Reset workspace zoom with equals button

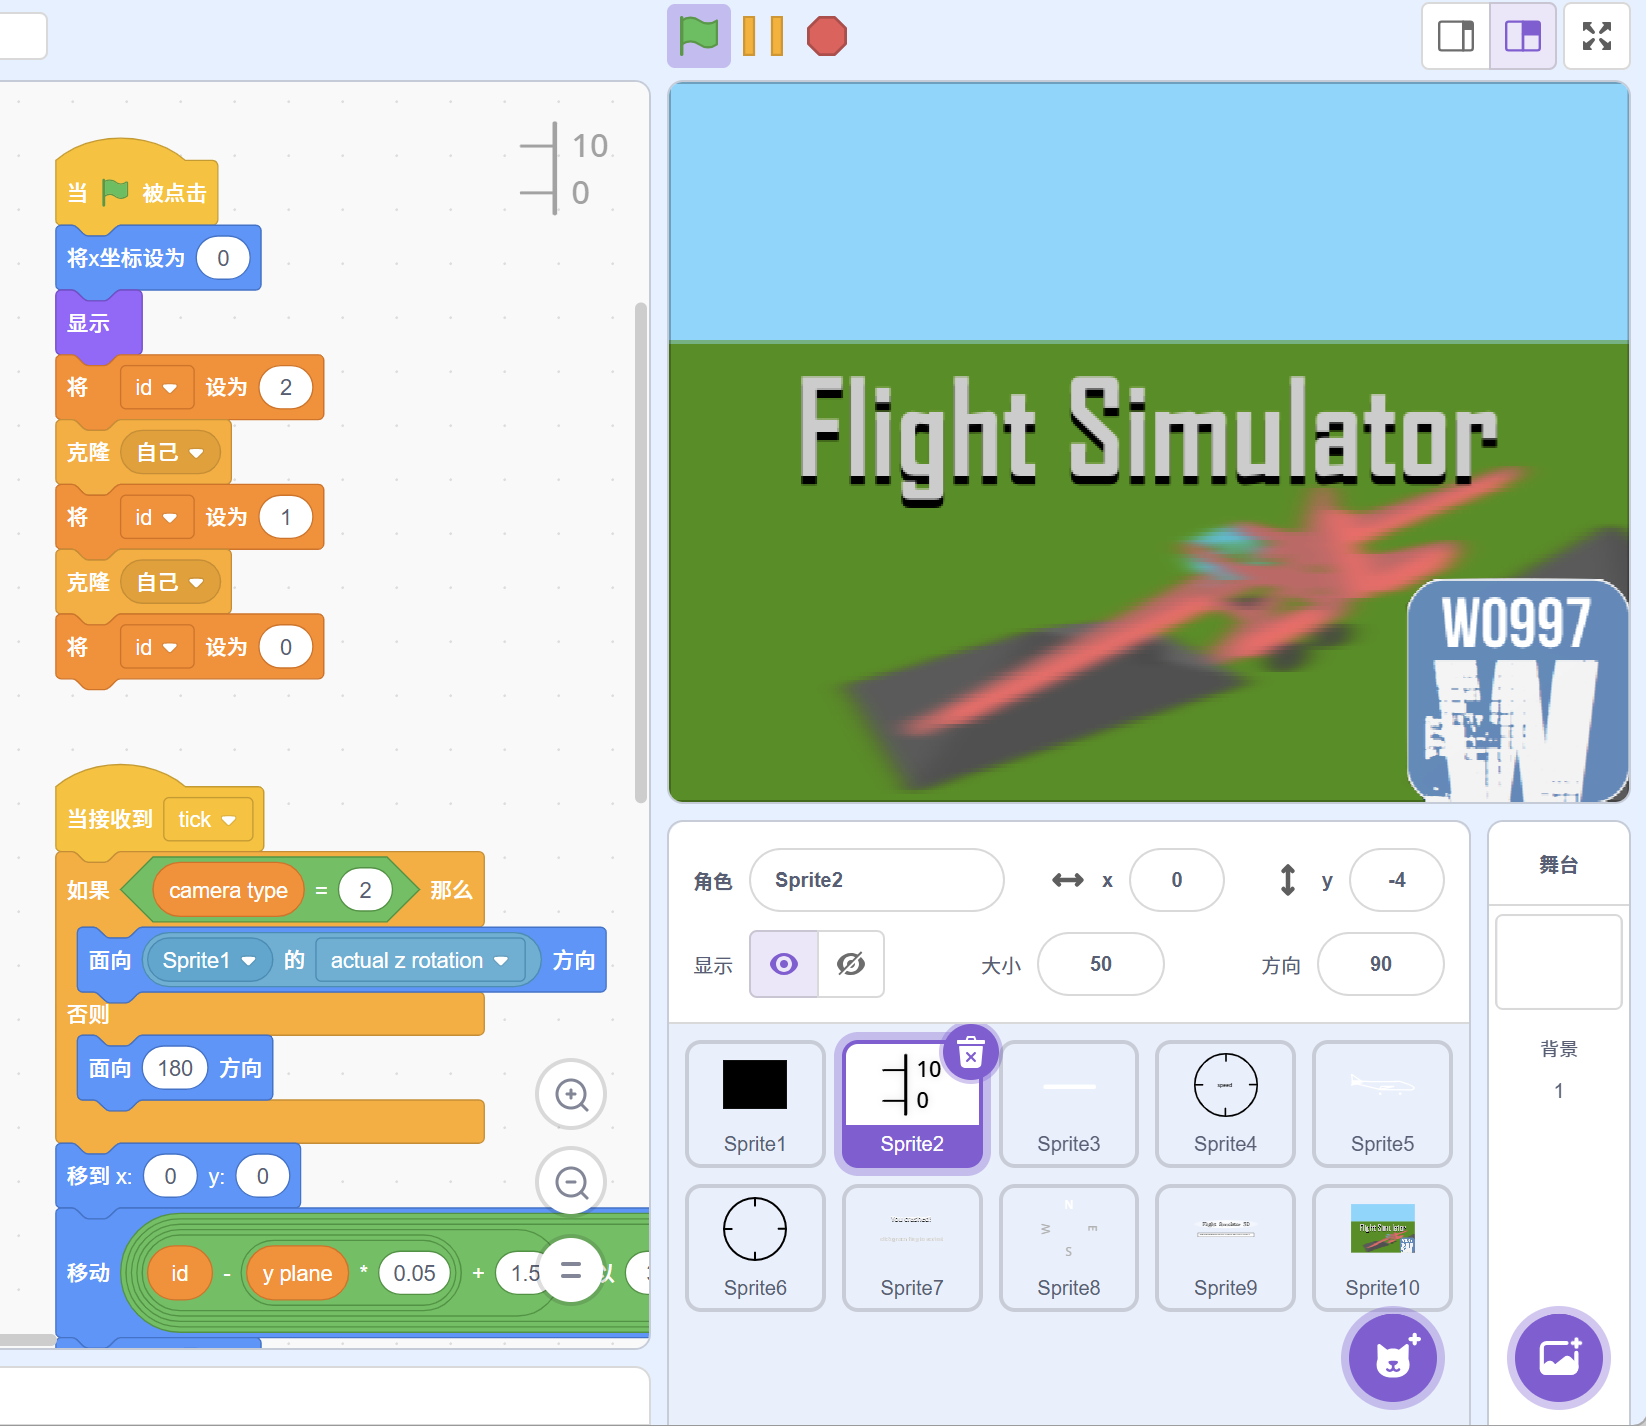click(571, 1271)
